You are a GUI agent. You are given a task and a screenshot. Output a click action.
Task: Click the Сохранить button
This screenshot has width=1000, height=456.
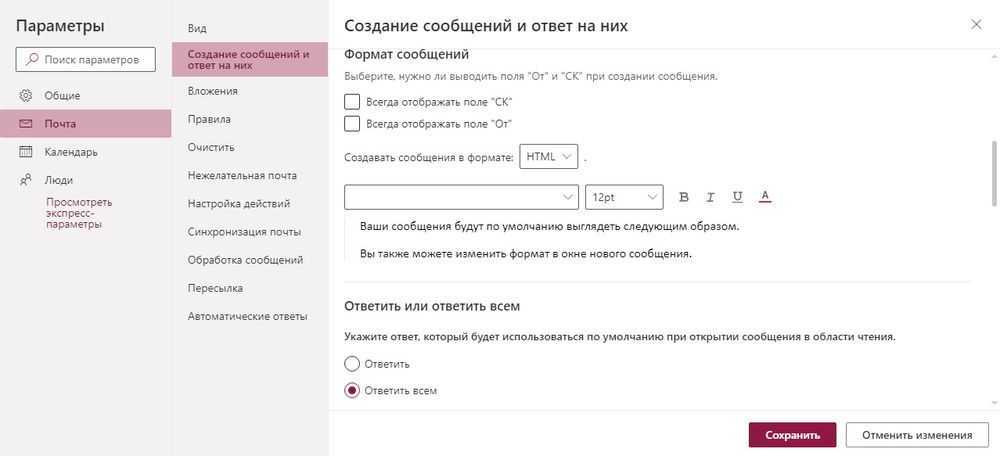(x=792, y=435)
